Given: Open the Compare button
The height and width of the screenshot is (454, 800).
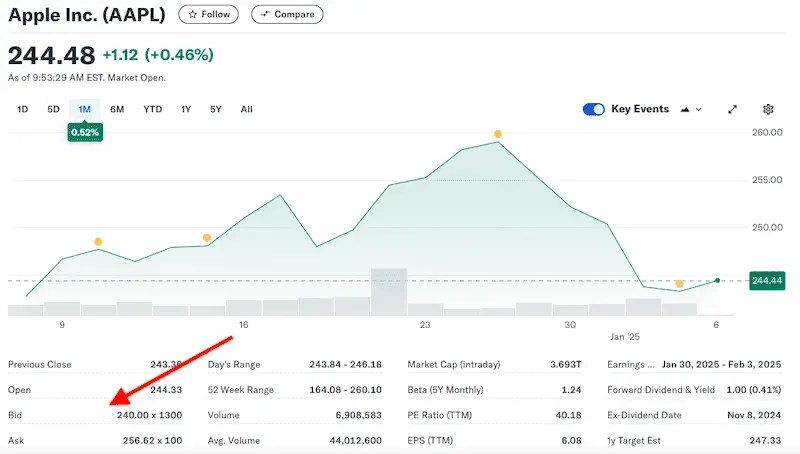Looking at the screenshot, I should [x=287, y=14].
